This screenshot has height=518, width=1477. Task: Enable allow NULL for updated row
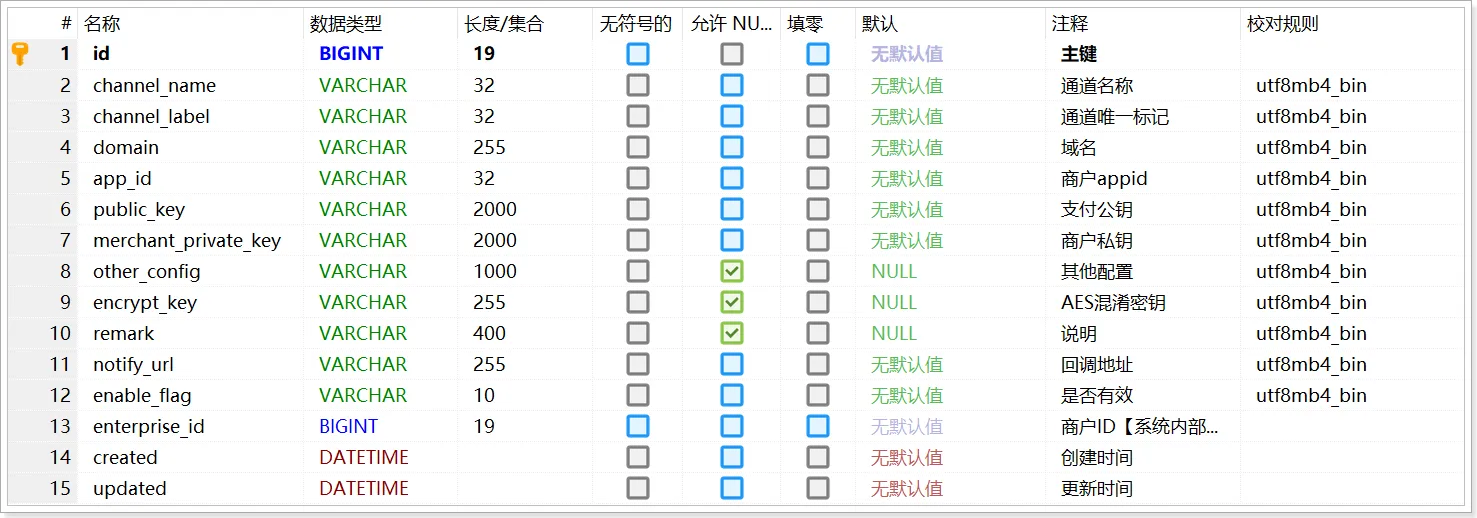732,488
